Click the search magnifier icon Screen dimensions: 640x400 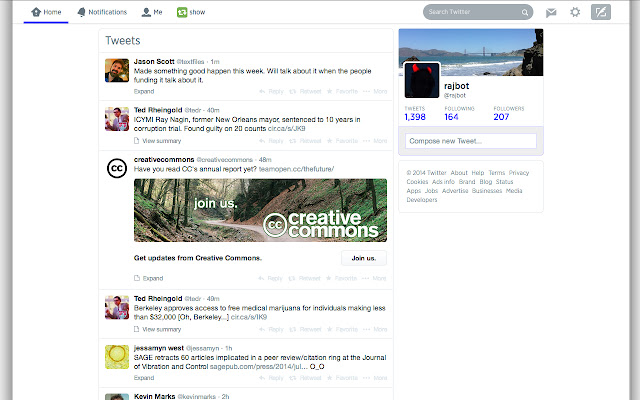524,12
